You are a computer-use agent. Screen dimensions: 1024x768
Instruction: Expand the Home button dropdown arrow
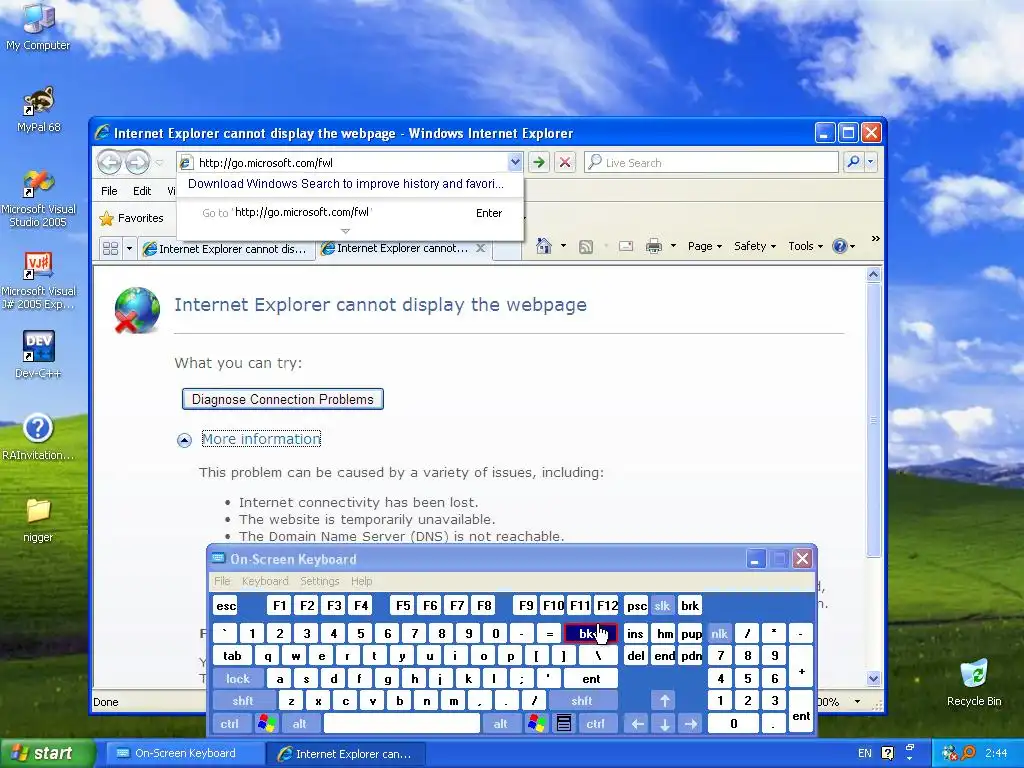pyautogui.click(x=563, y=246)
